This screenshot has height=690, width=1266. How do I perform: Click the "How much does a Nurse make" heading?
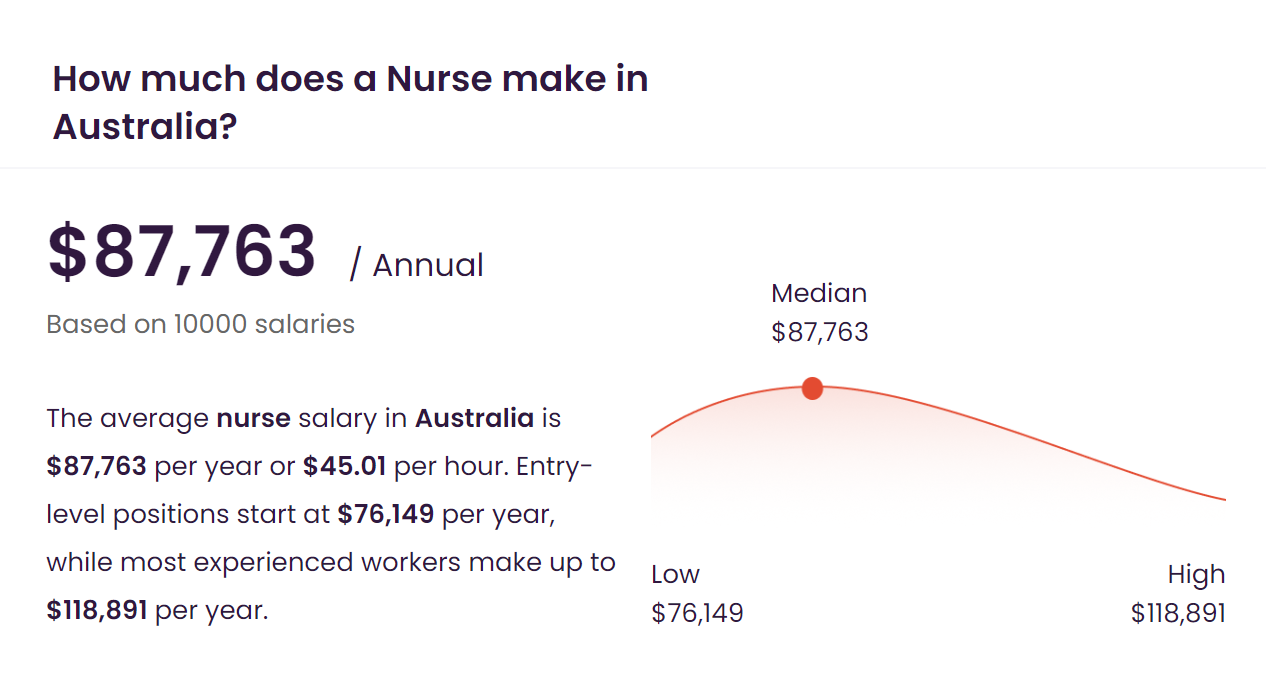350,79
